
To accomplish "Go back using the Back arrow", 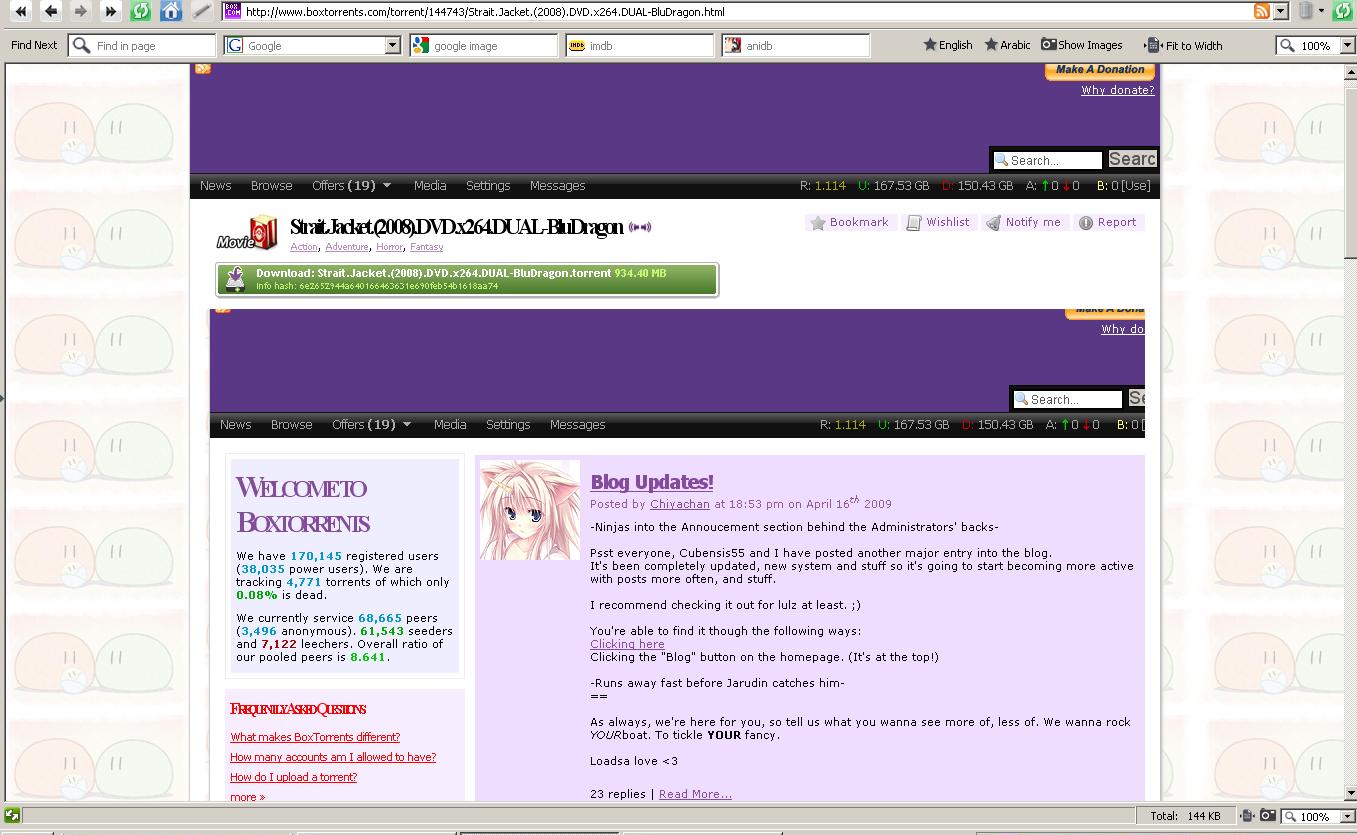I will click(50, 11).
